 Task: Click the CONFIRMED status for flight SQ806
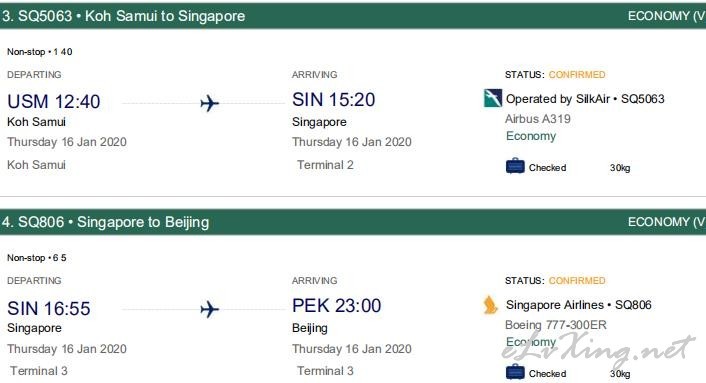[577, 281]
